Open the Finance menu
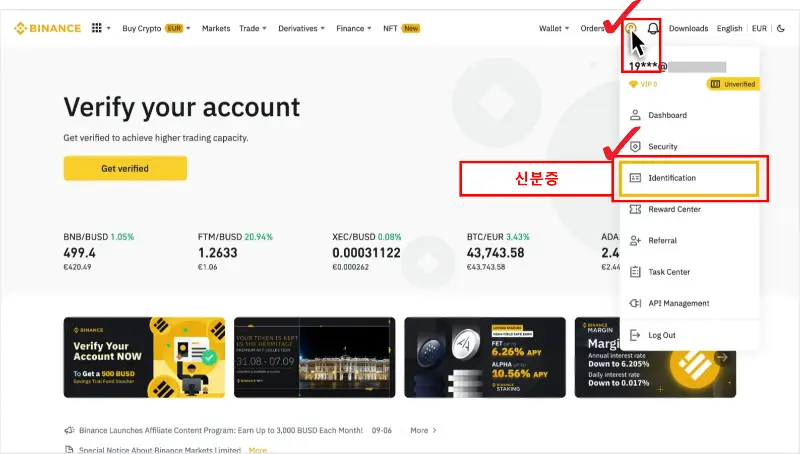Screen dimensions: 800x454 (x=354, y=29)
